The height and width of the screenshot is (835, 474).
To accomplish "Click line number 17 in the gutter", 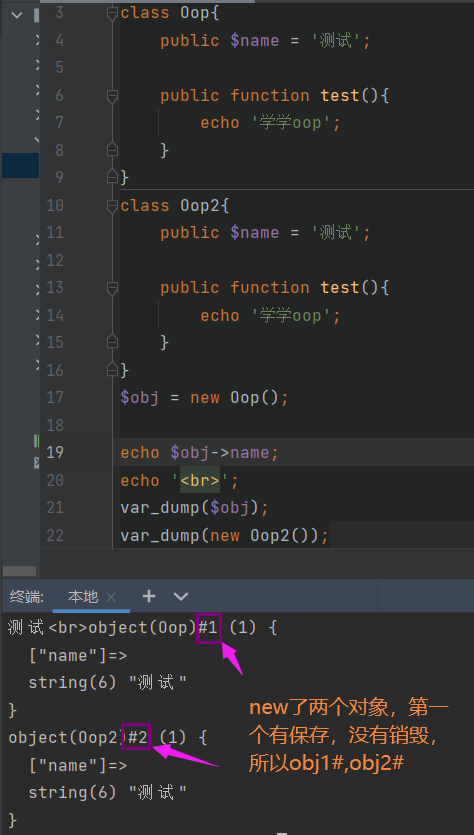I will coord(55,398).
